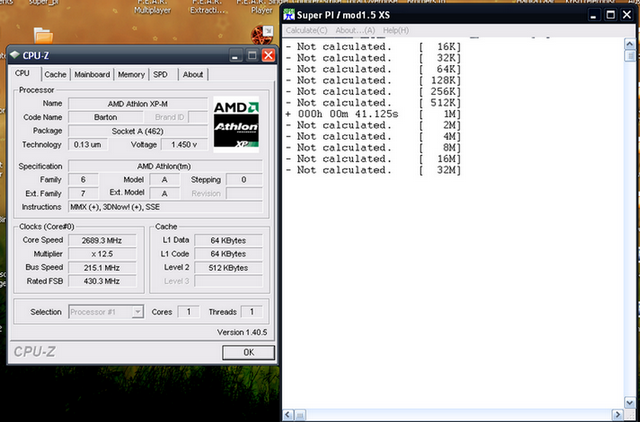
Task: Click the Super PI vertical scrollbar down arrow
Action: click(x=630, y=402)
